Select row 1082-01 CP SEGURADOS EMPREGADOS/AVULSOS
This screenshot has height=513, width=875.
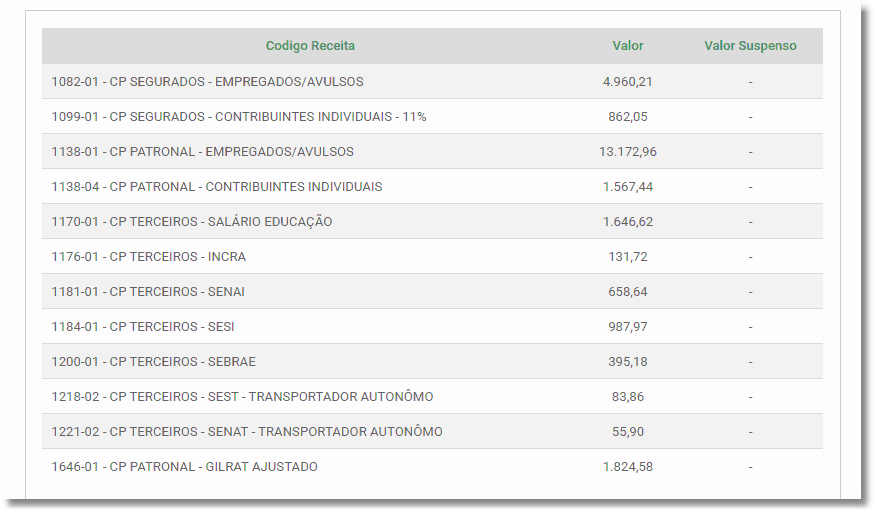[x=432, y=81]
